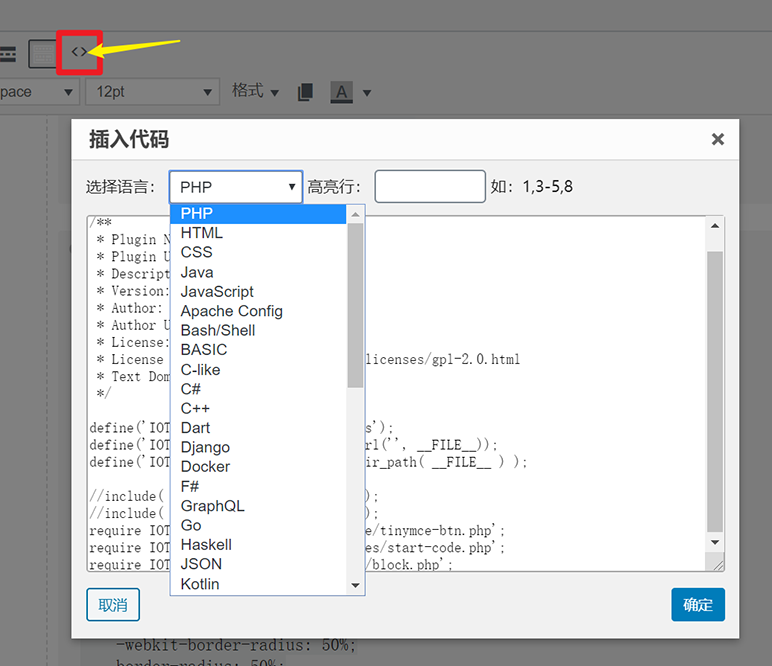Click the '* Version:' line in code

[133, 291]
